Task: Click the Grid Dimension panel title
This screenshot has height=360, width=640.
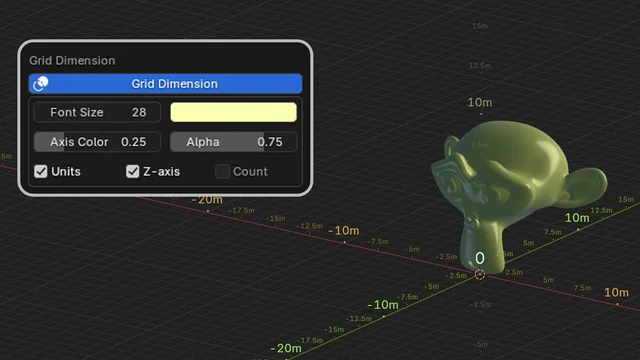Action: 72,60
